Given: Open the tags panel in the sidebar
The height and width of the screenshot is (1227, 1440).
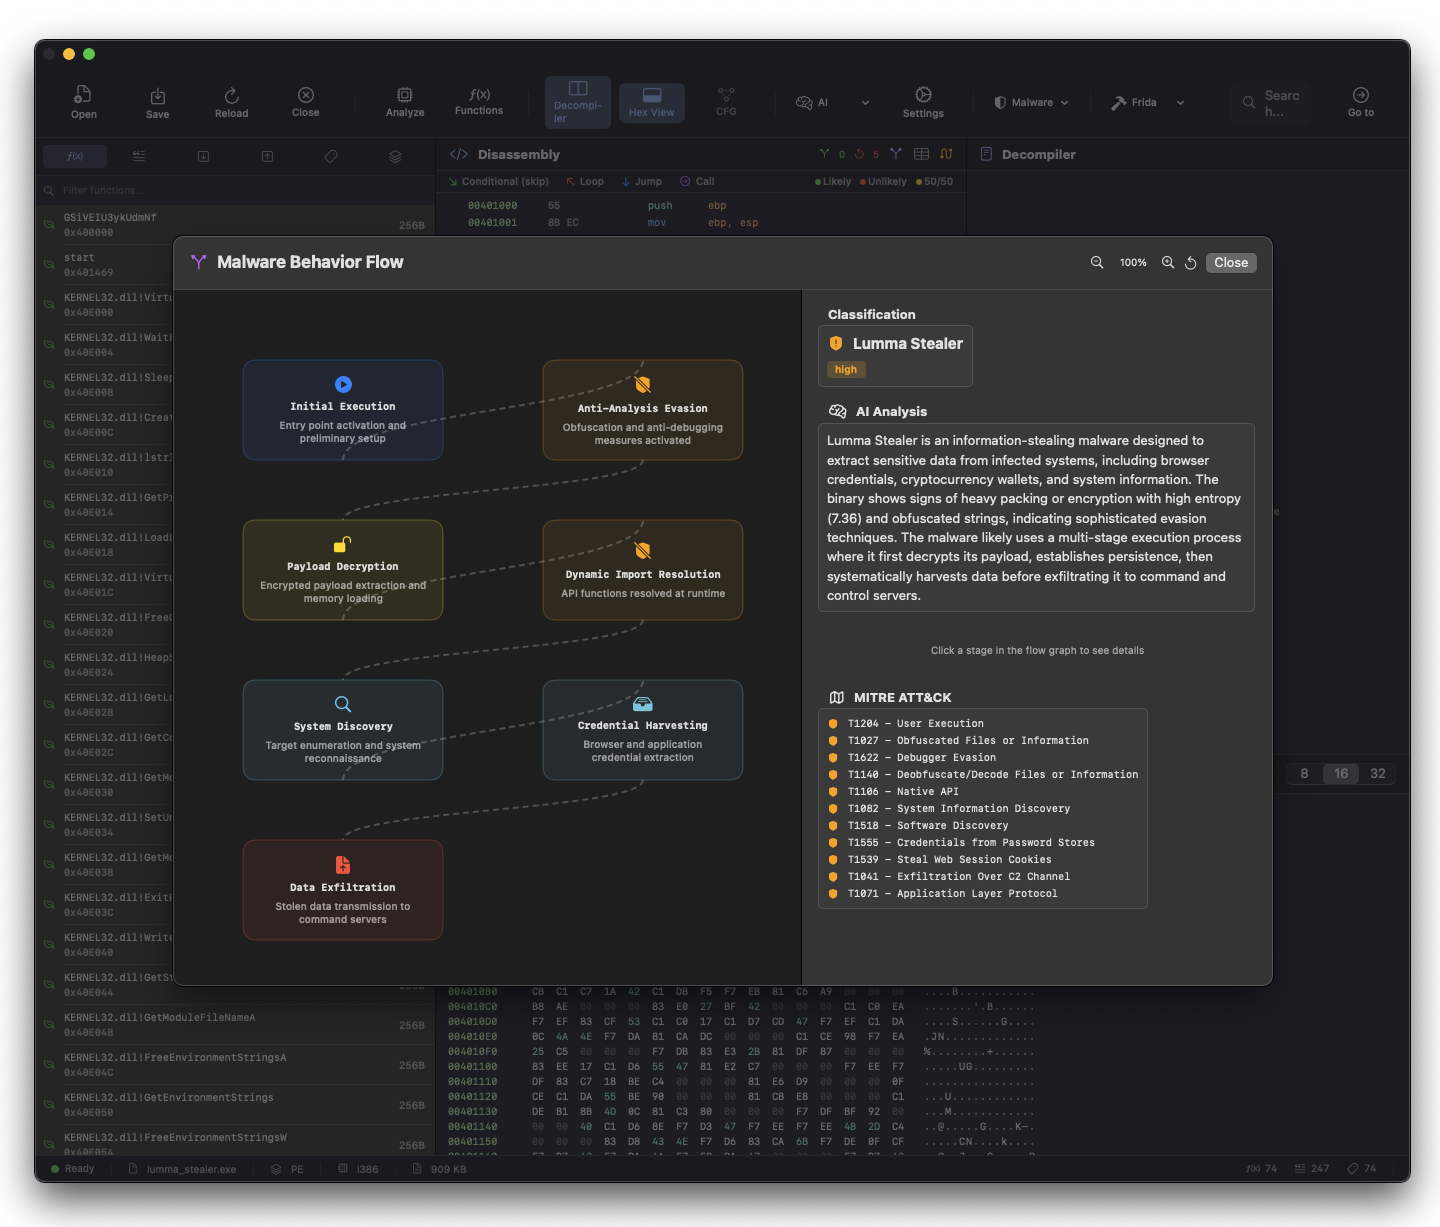Looking at the screenshot, I should [x=330, y=156].
